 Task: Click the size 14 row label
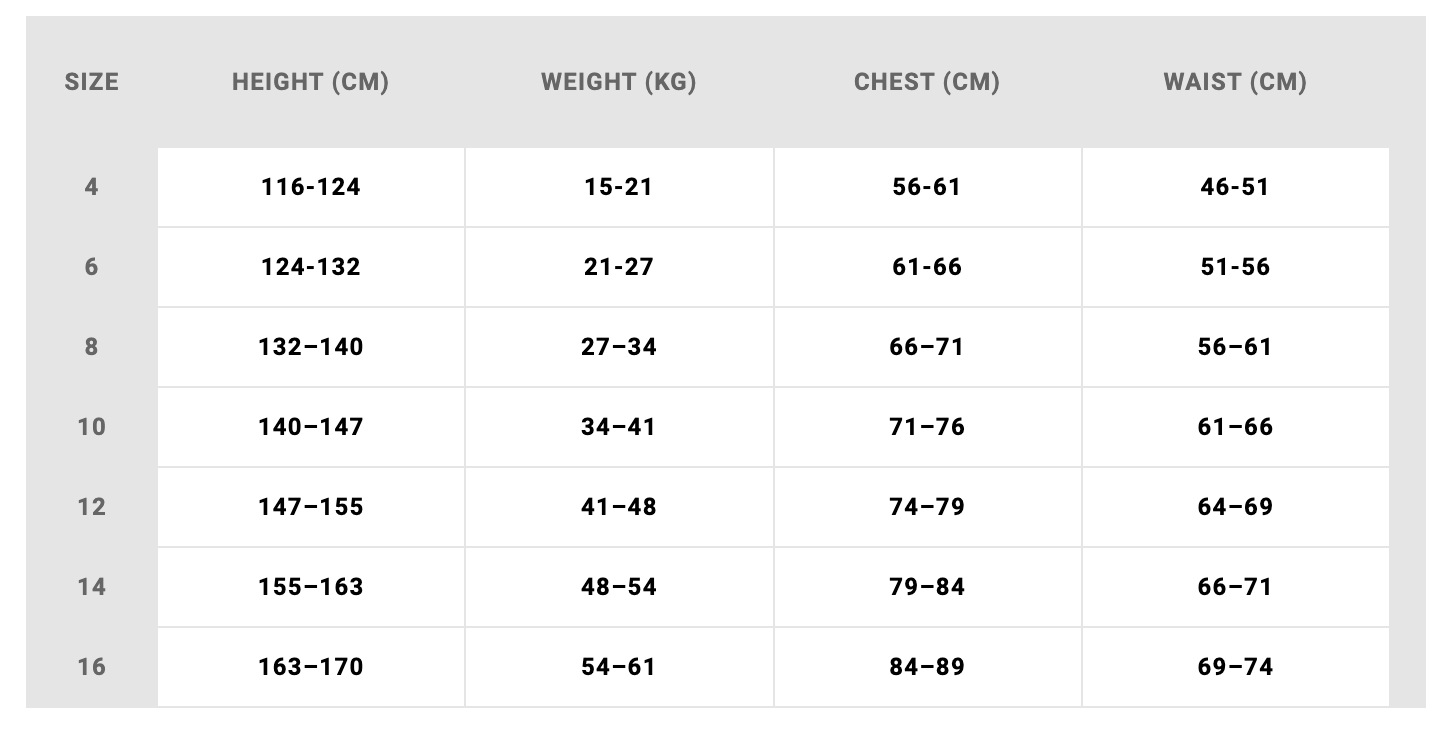(x=91, y=587)
